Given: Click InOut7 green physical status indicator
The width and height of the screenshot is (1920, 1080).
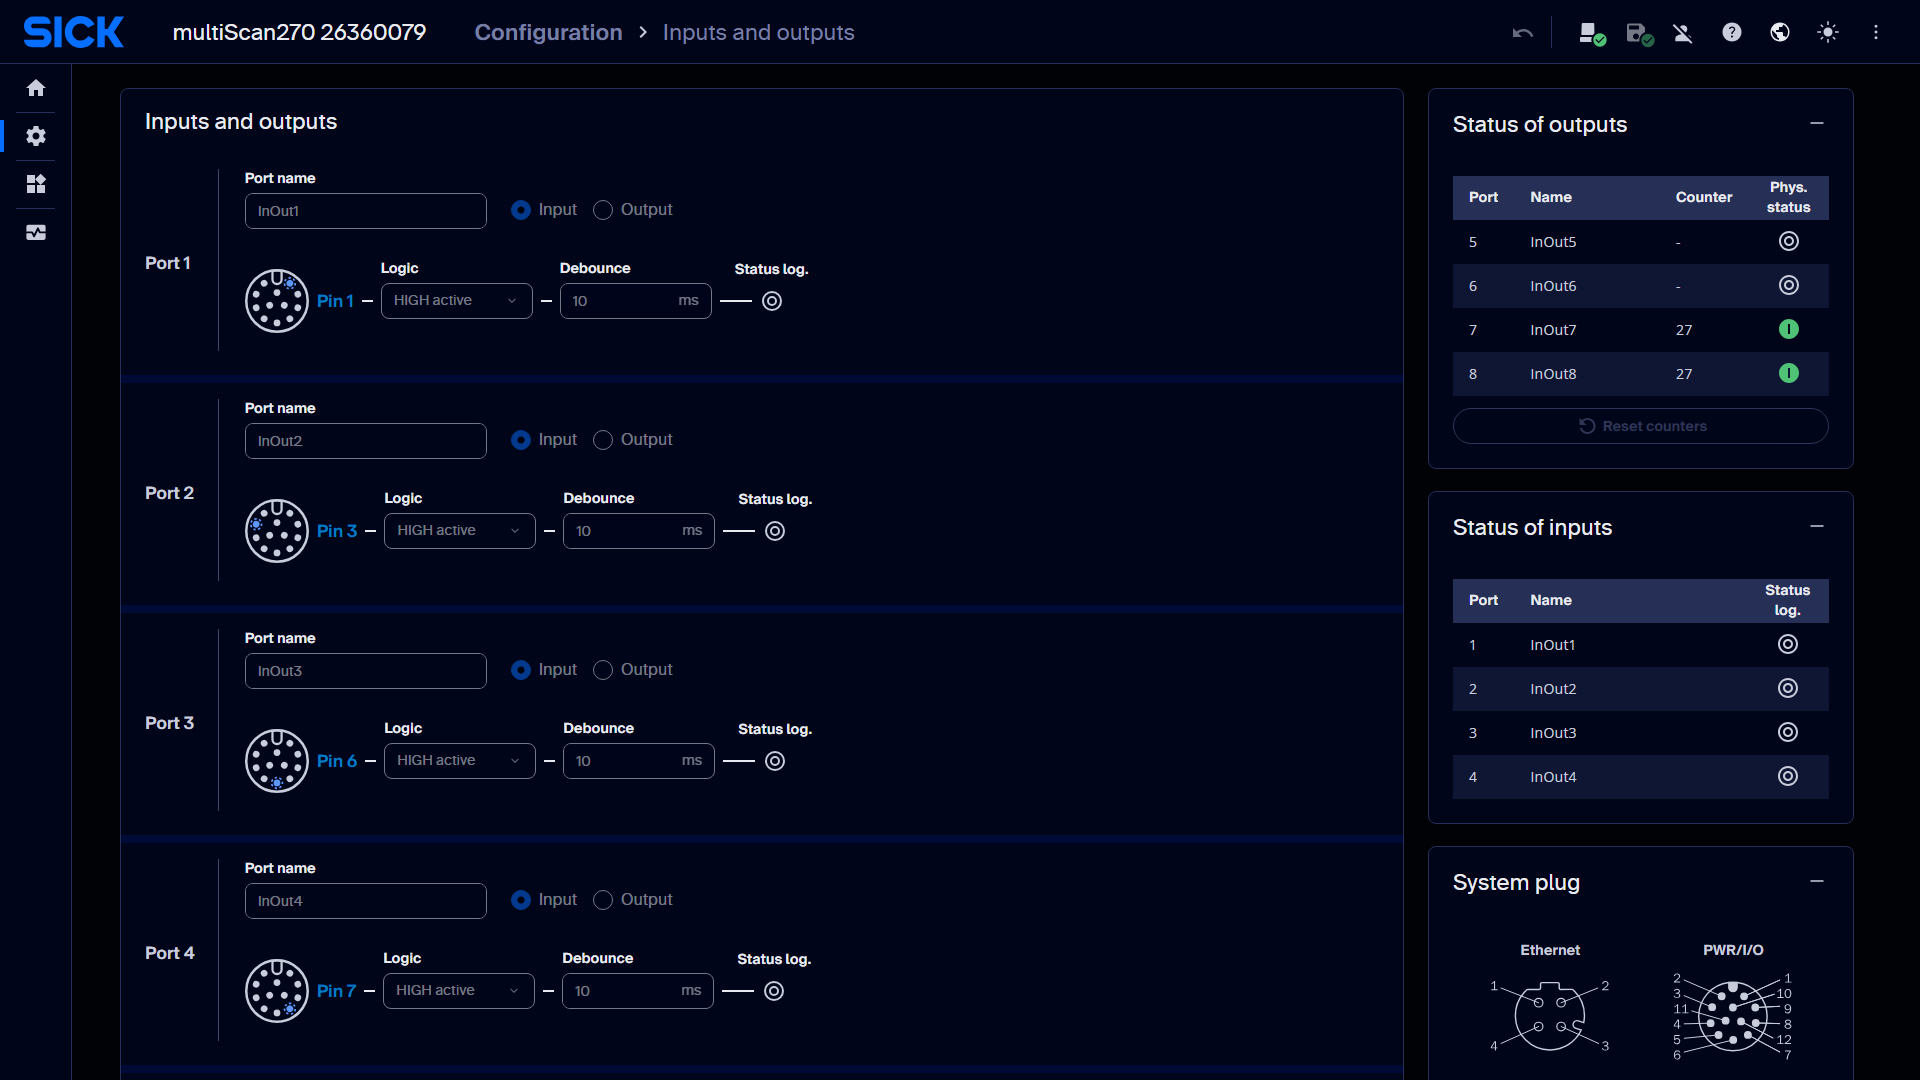Looking at the screenshot, I should pos(1789,329).
